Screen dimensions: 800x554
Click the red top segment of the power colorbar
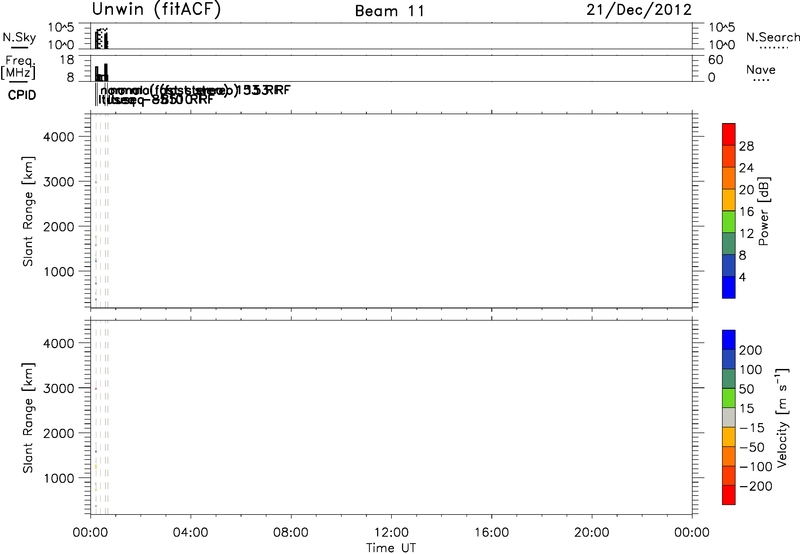(x=729, y=134)
